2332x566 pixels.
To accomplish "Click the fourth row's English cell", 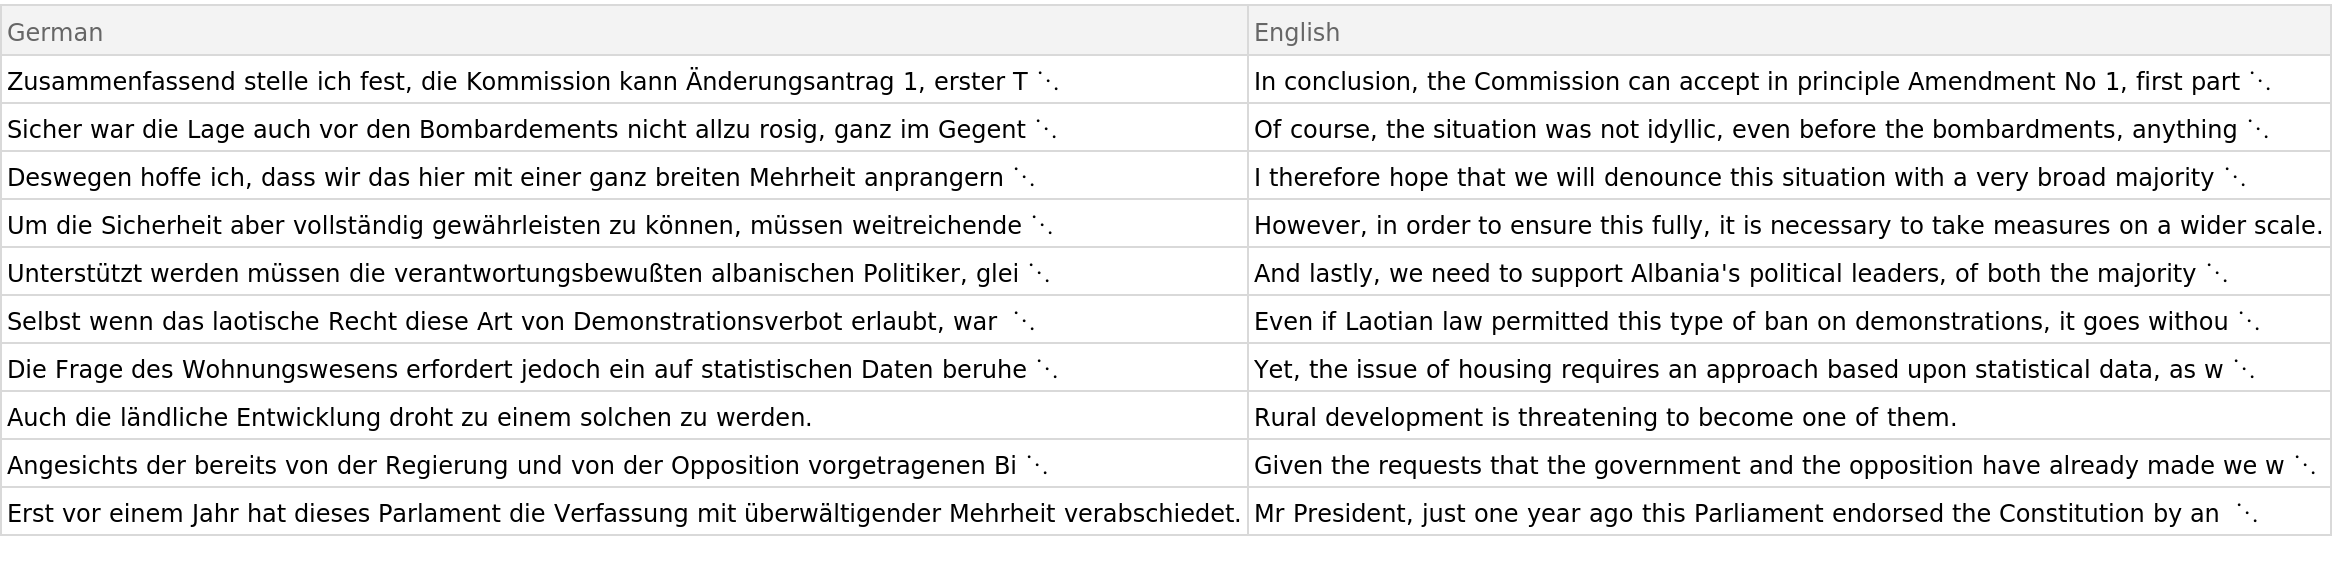I will (x=1789, y=223).
